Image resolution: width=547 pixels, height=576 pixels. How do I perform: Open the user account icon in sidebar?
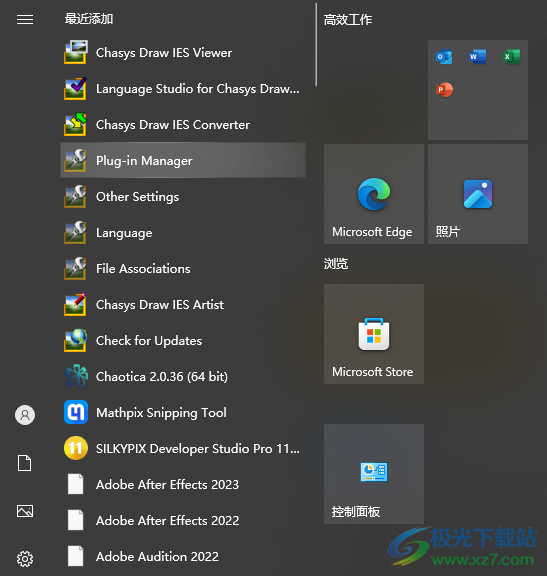[25, 415]
